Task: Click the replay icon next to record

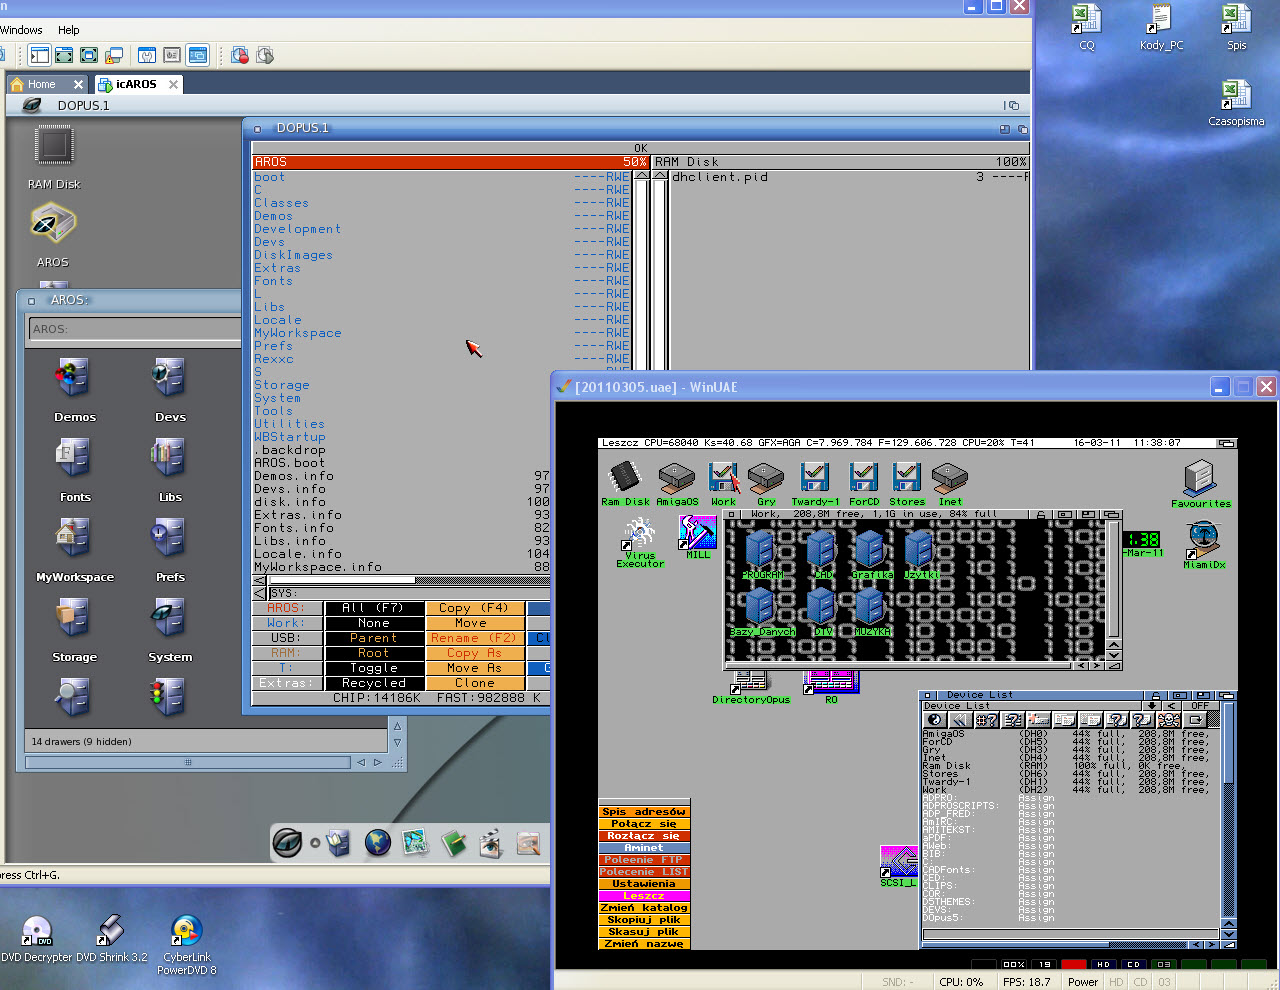Action: (265, 55)
